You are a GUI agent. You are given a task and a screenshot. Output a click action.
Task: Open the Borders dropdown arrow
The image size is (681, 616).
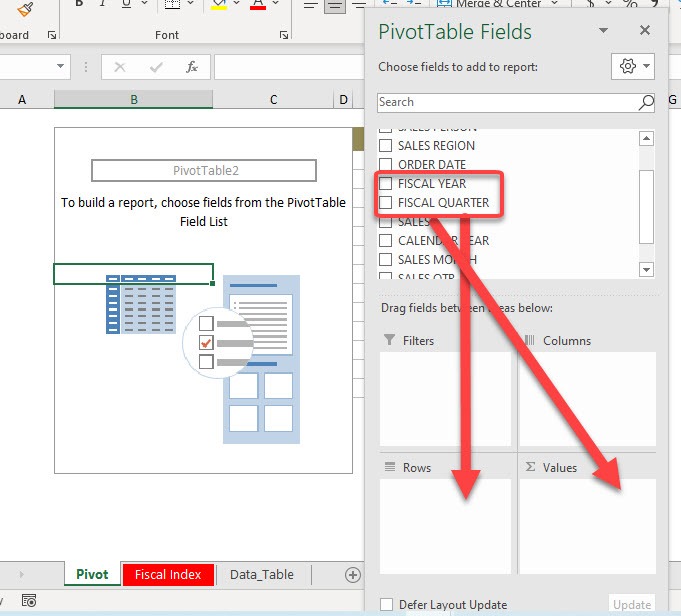tap(190, 3)
